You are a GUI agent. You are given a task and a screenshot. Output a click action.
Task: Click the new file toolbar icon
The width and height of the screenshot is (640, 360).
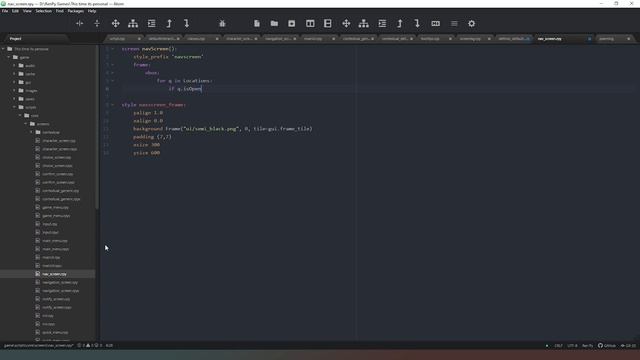257,24
